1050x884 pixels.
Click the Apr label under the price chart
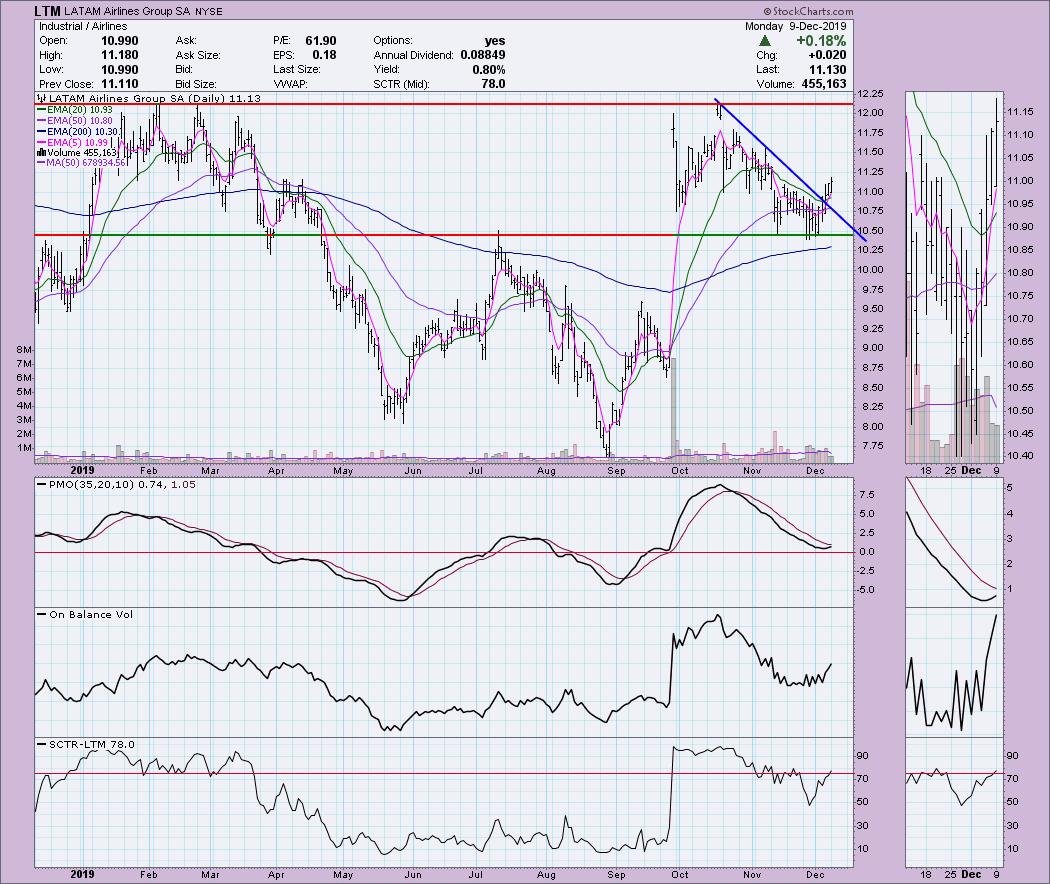(x=276, y=470)
